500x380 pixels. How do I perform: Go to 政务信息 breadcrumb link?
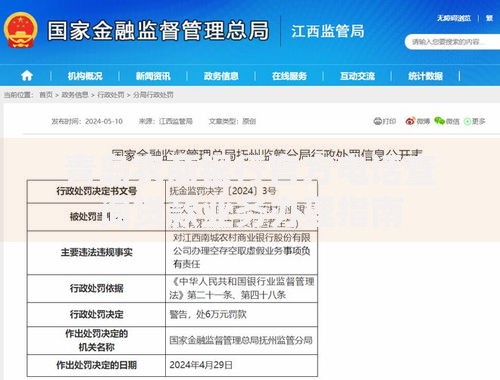coord(75,95)
